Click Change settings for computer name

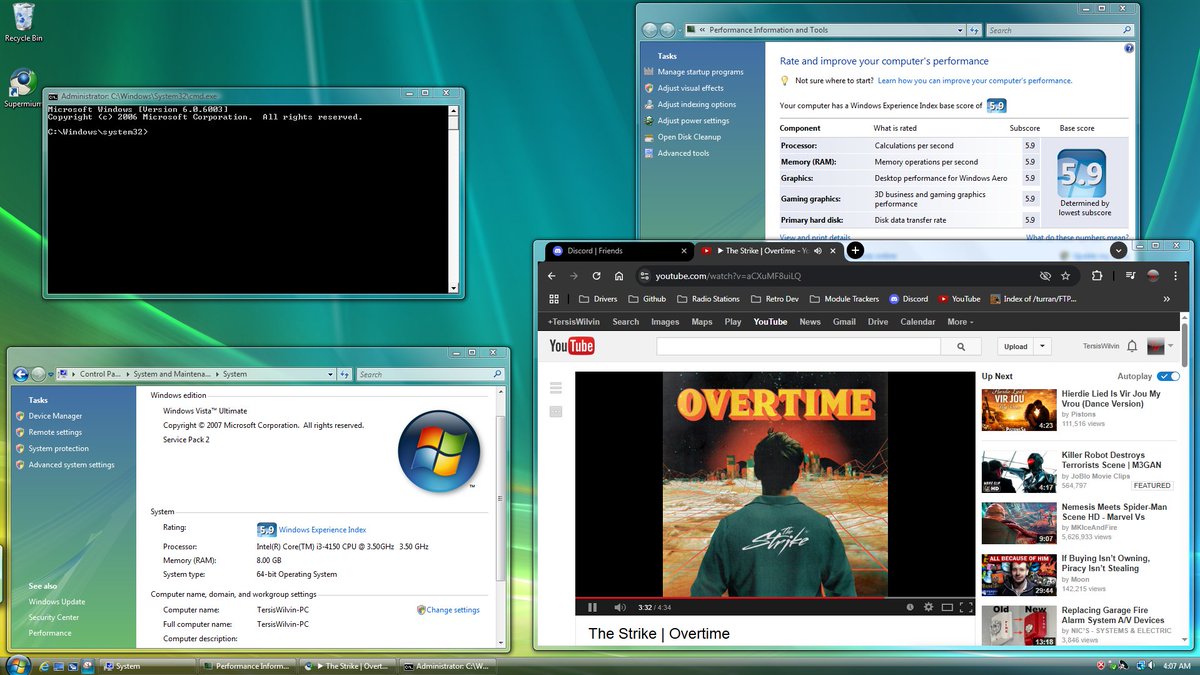pos(452,610)
